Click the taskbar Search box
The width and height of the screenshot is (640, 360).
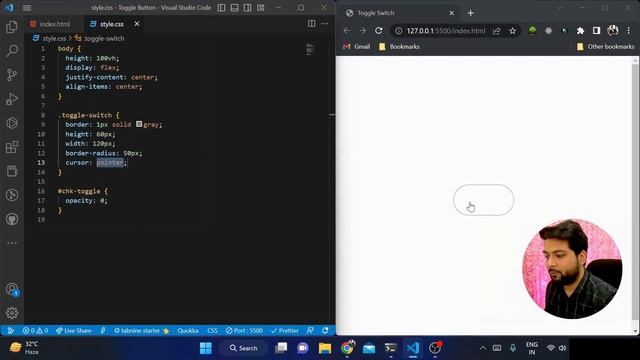tap(243, 348)
